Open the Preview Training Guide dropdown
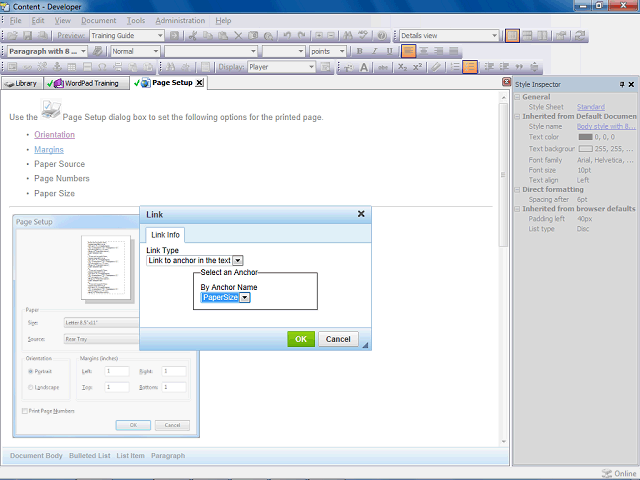 tap(127, 36)
